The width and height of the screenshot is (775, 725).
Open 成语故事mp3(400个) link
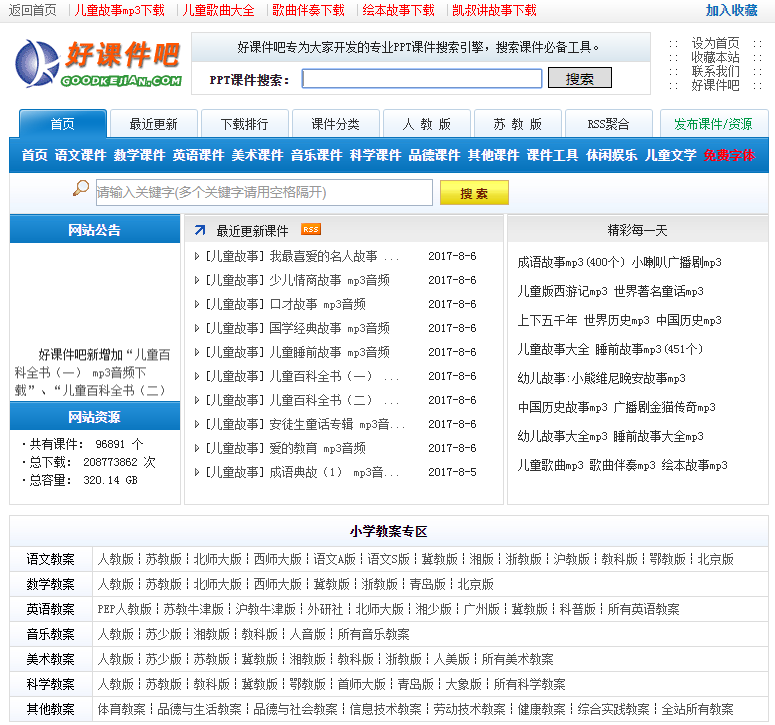tap(571, 262)
